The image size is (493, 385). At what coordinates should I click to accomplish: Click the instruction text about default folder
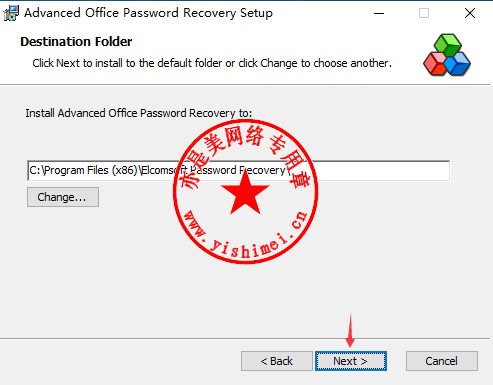[212, 63]
